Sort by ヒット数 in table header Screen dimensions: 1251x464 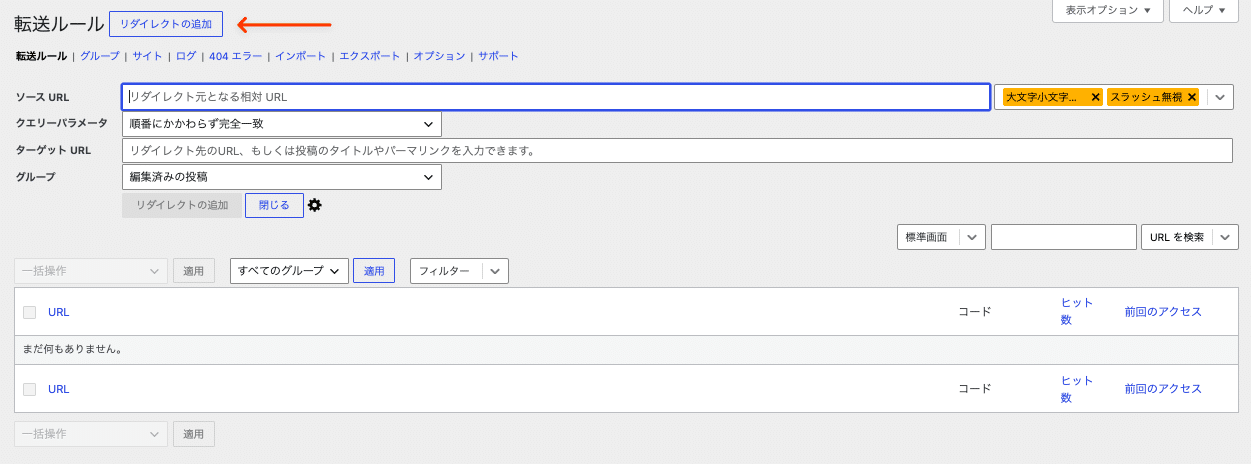(x=1077, y=312)
